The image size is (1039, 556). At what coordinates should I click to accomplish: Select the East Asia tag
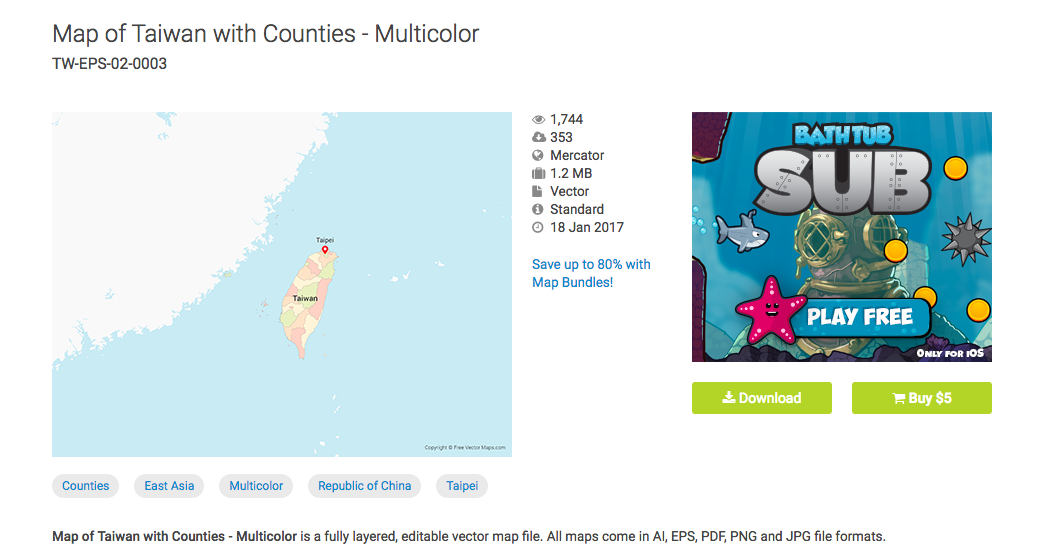[169, 486]
